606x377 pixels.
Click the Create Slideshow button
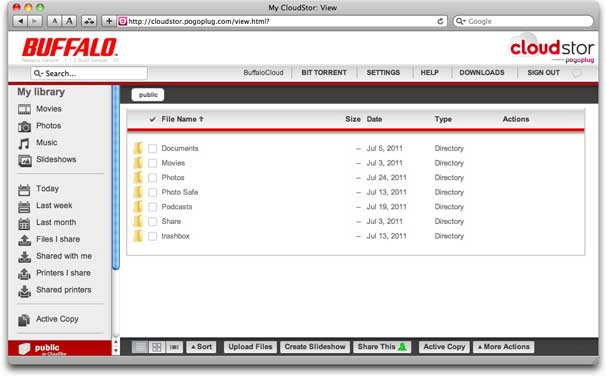[315, 347]
